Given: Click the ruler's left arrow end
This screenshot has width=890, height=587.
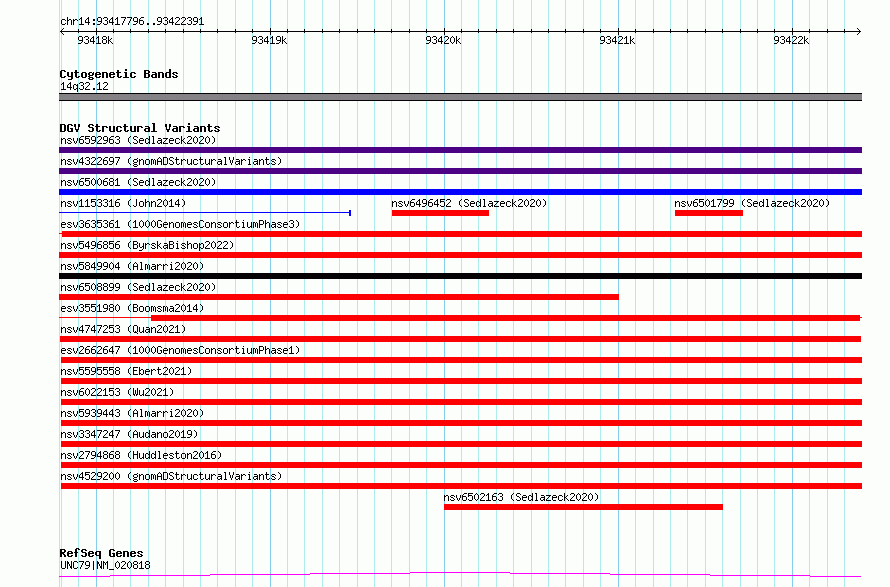Looking at the screenshot, I should coord(62,31).
